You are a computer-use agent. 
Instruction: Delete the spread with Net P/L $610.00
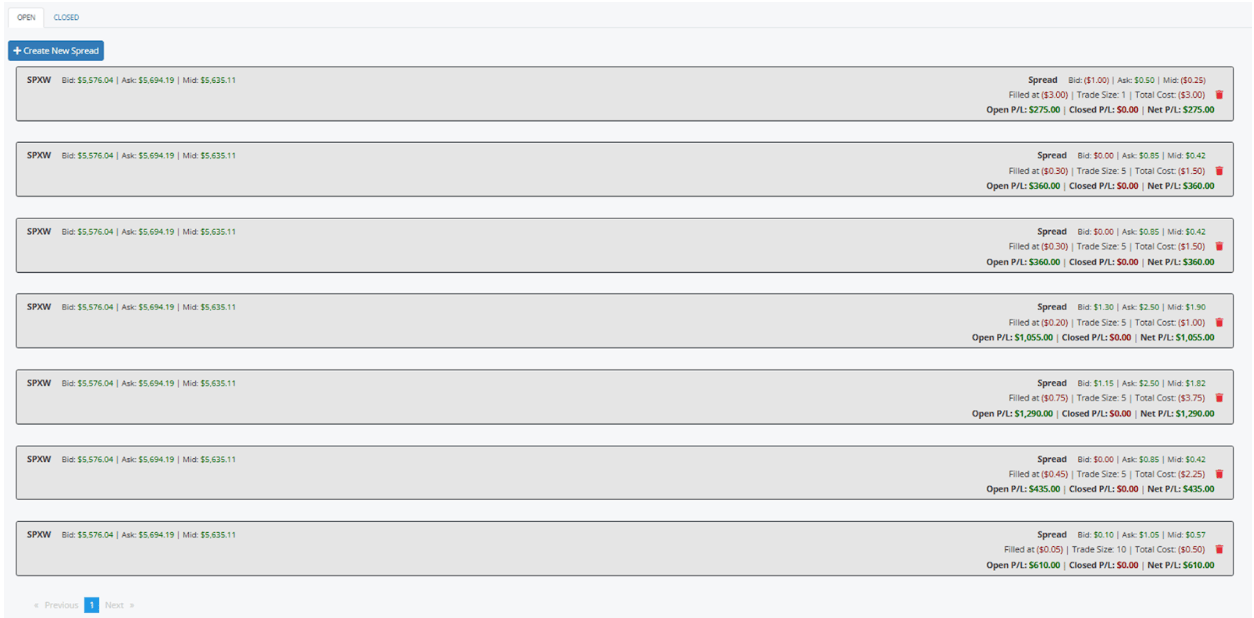(x=1219, y=549)
